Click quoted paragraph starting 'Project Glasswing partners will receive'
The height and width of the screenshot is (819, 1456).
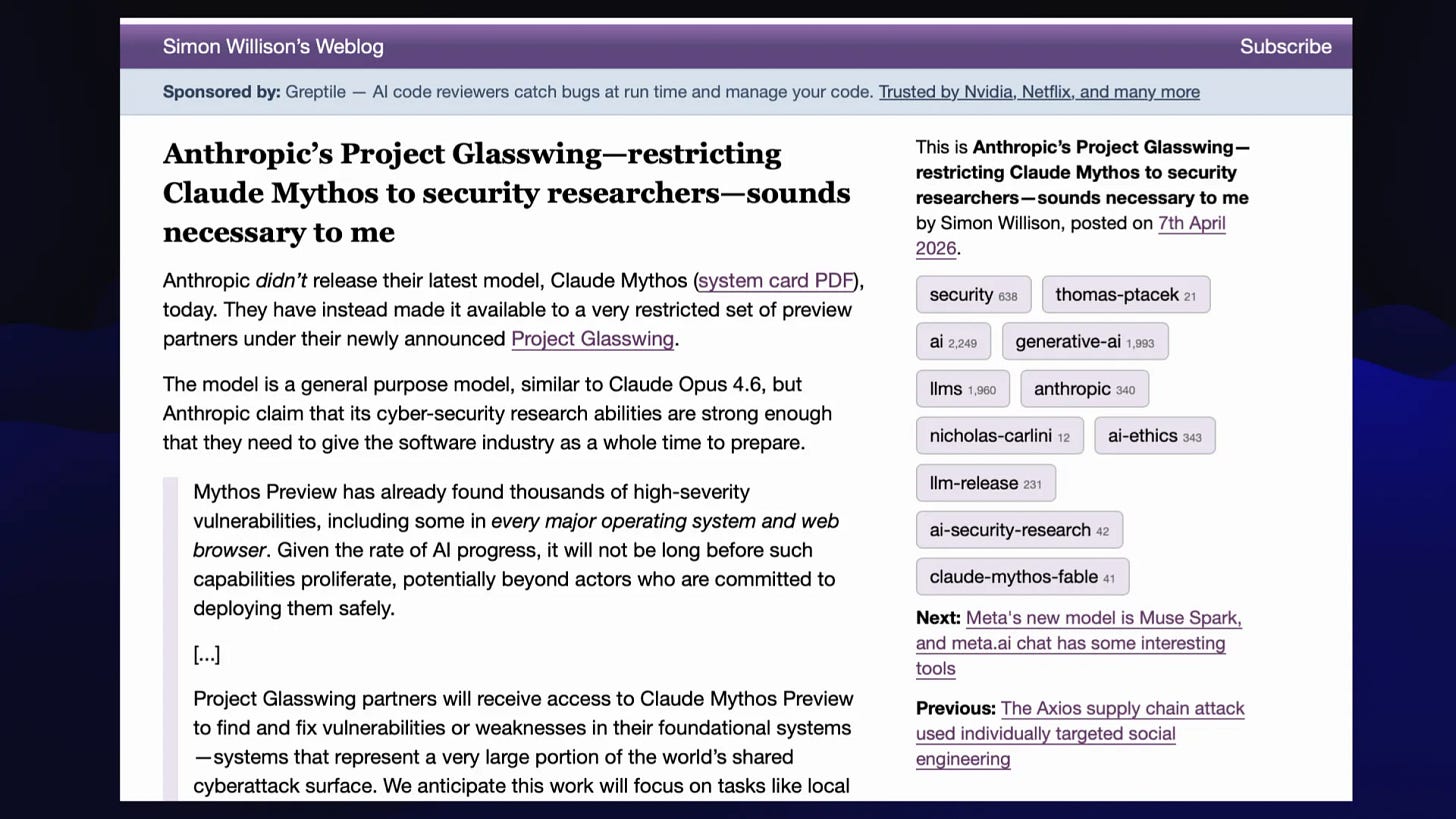coord(523,743)
